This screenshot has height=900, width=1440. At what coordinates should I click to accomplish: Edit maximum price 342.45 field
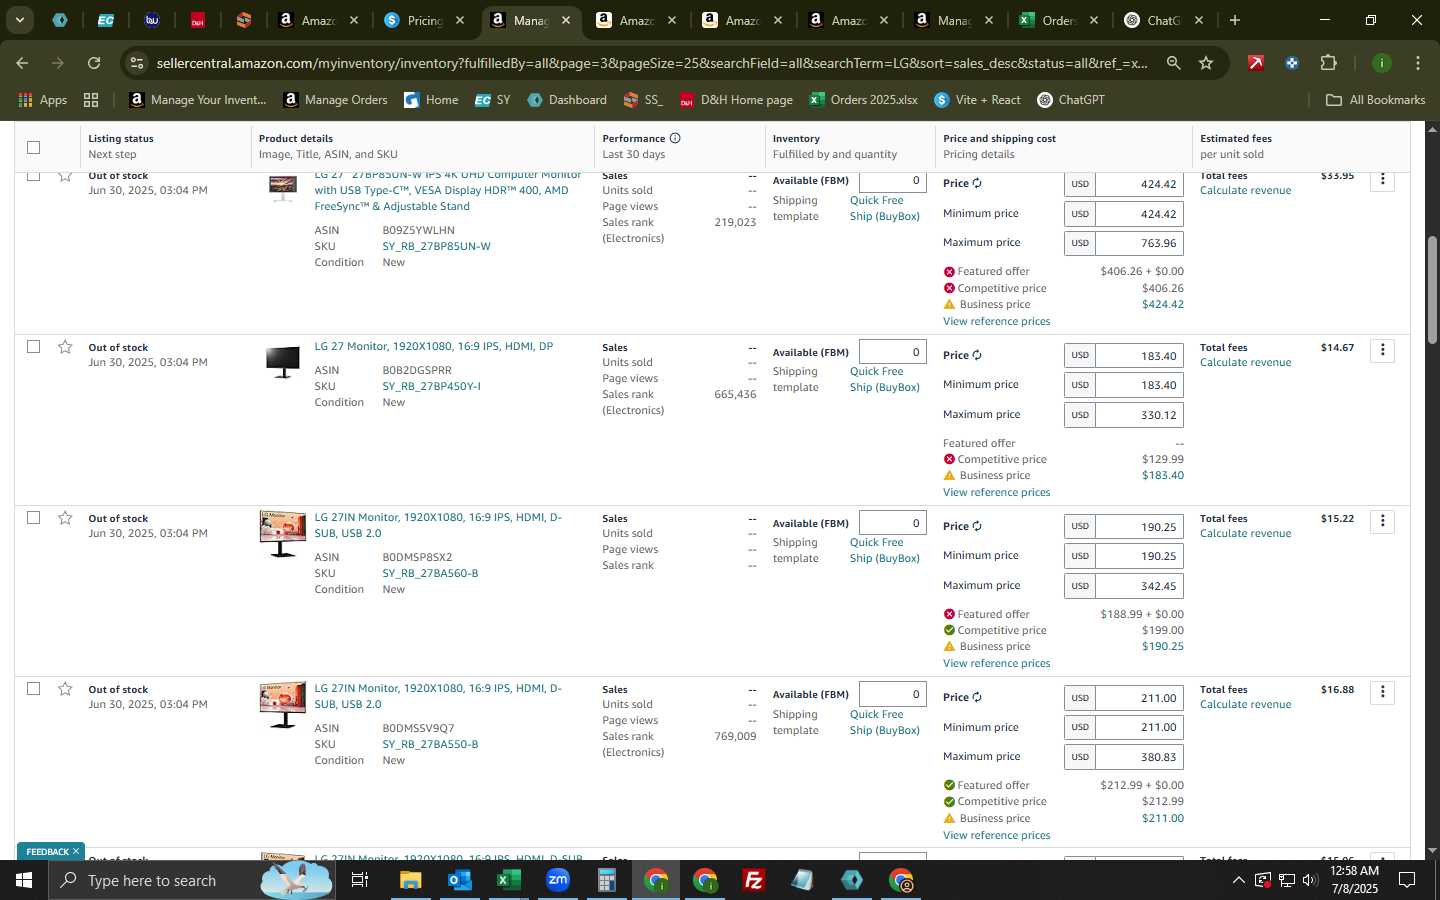click(x=1139, y=586)
